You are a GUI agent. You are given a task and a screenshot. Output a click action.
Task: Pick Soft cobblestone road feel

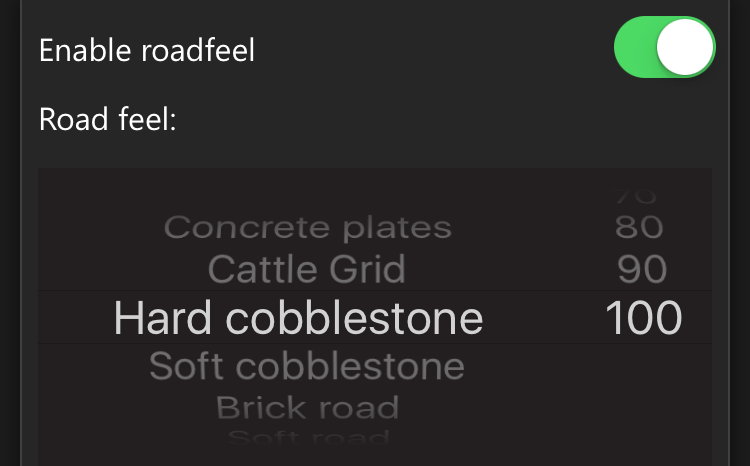click(307, 366)
